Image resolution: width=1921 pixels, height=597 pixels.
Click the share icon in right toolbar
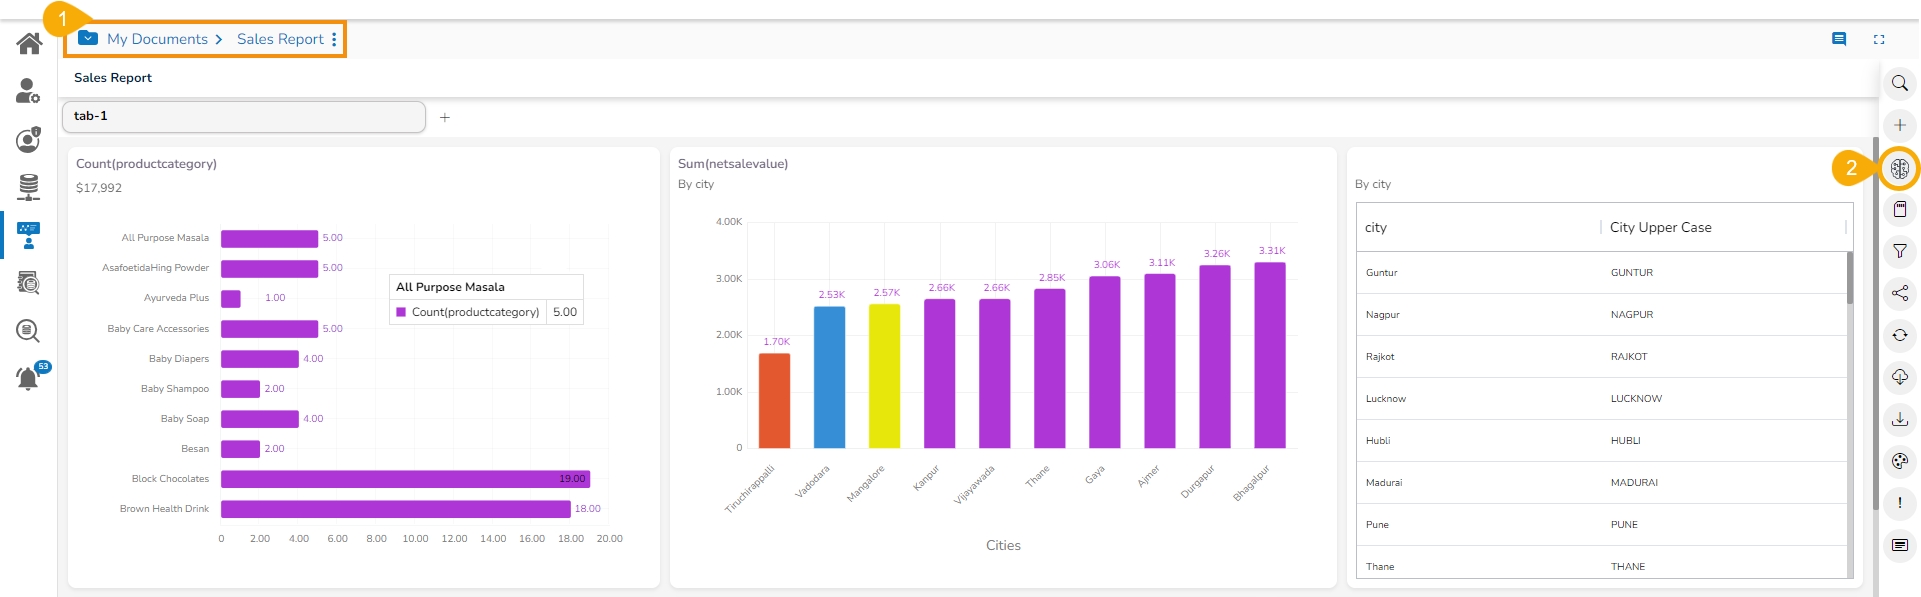pyautogui.click(x=1899, y=293)
